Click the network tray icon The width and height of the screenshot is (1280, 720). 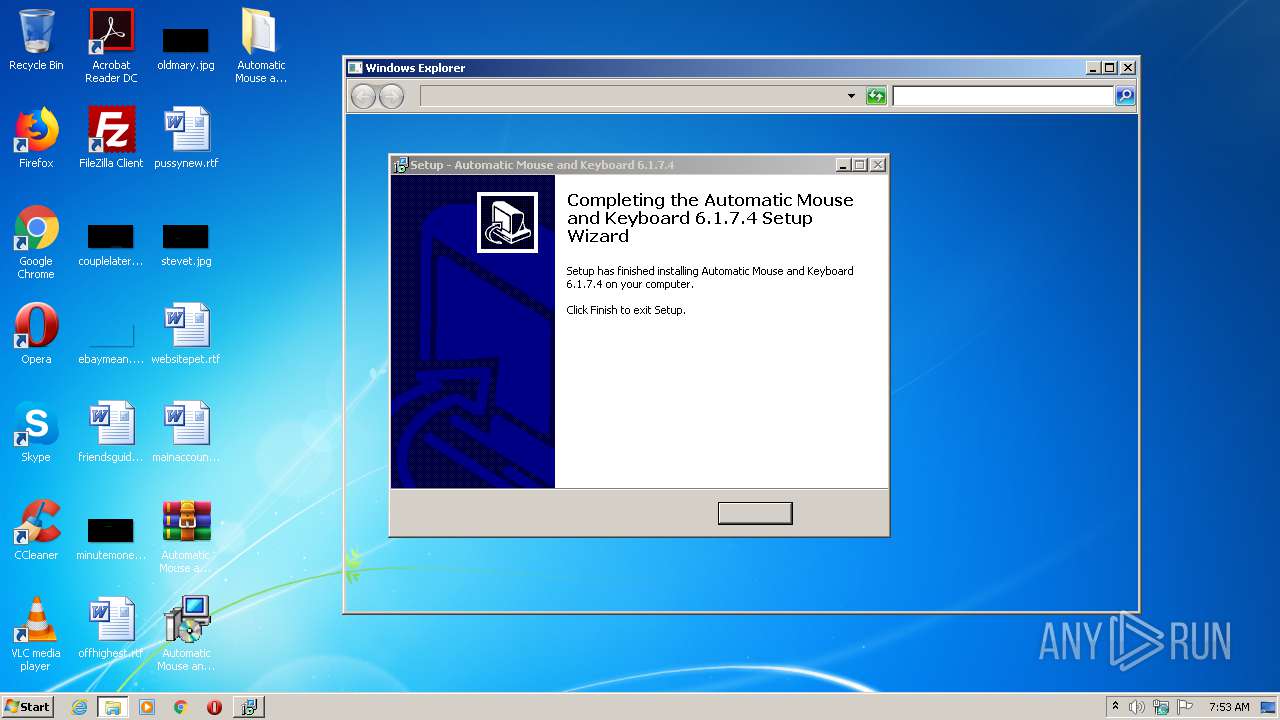coord(1161,707)
